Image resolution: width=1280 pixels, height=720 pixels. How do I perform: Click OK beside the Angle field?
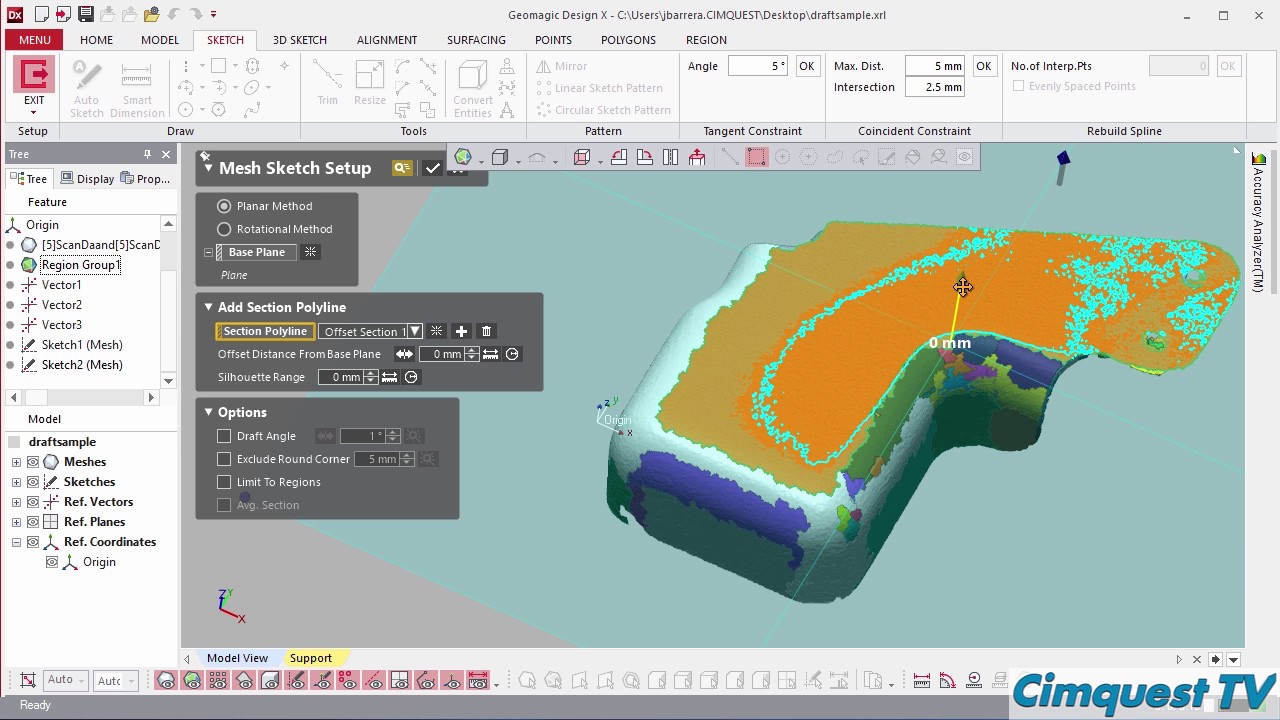pyautogui.click(x=806, y=66)
